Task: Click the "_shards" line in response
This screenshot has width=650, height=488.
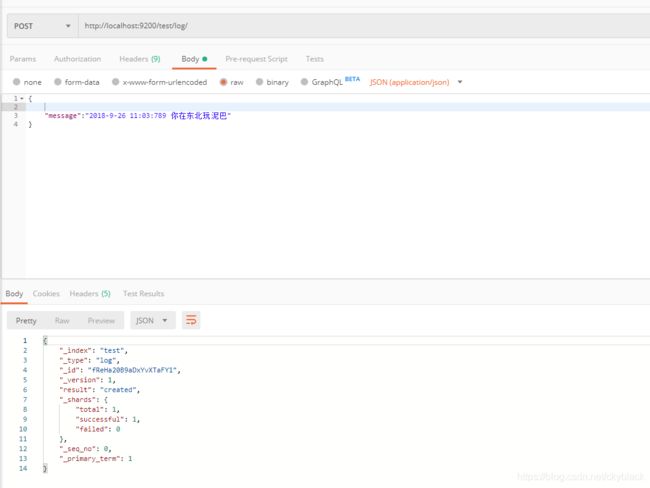Action: 84,400
